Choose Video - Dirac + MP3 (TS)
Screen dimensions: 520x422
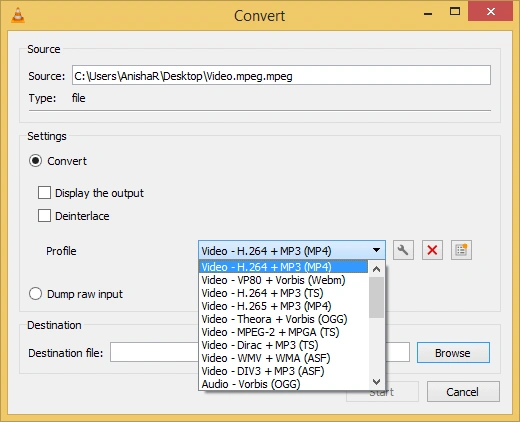pyautogui.click(x=283, y=345)
